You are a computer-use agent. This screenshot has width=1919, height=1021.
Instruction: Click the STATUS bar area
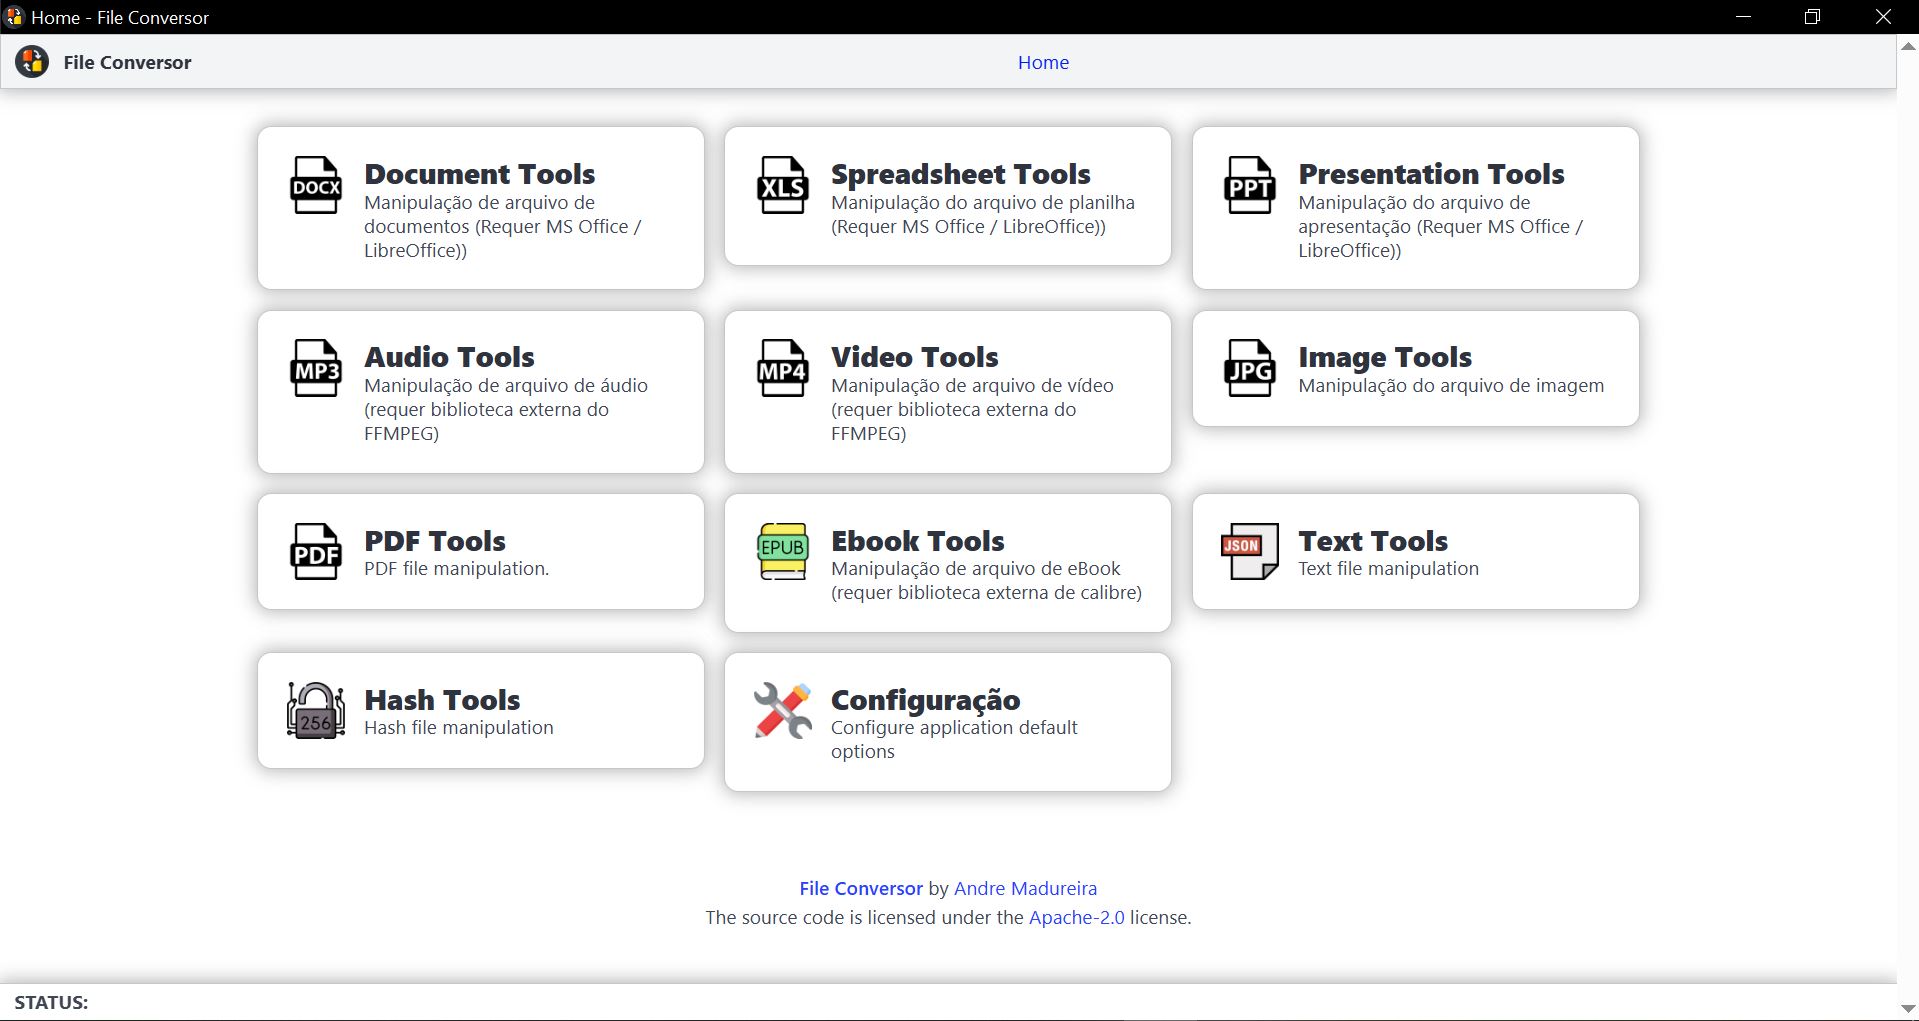[52, 1002]
